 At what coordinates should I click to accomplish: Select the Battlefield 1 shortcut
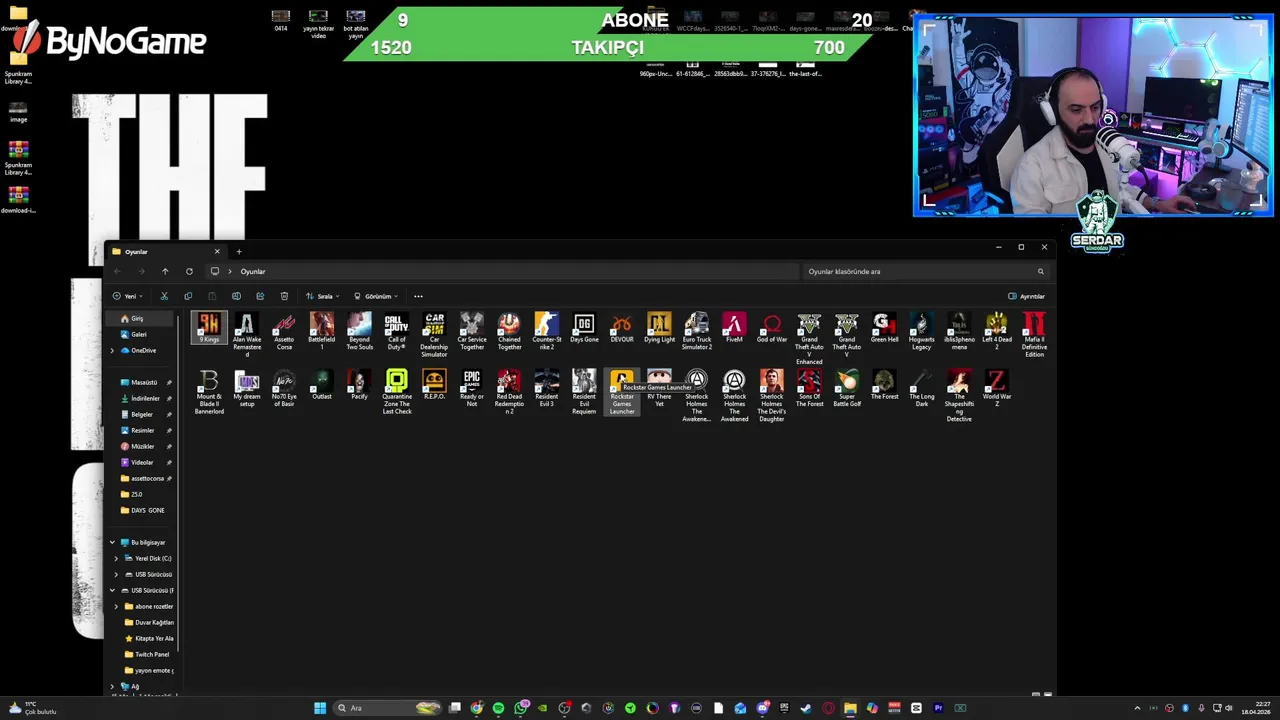322,332
